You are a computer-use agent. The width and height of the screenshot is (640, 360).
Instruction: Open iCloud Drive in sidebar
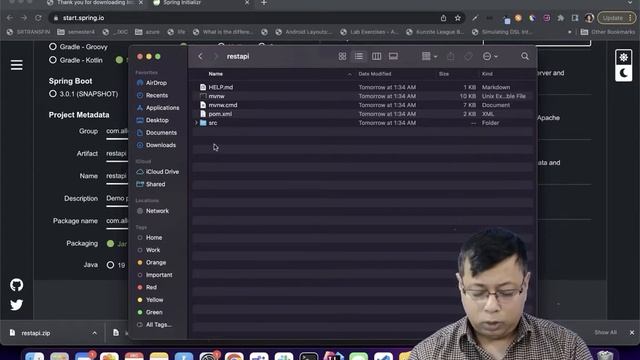tap(162, 172)
